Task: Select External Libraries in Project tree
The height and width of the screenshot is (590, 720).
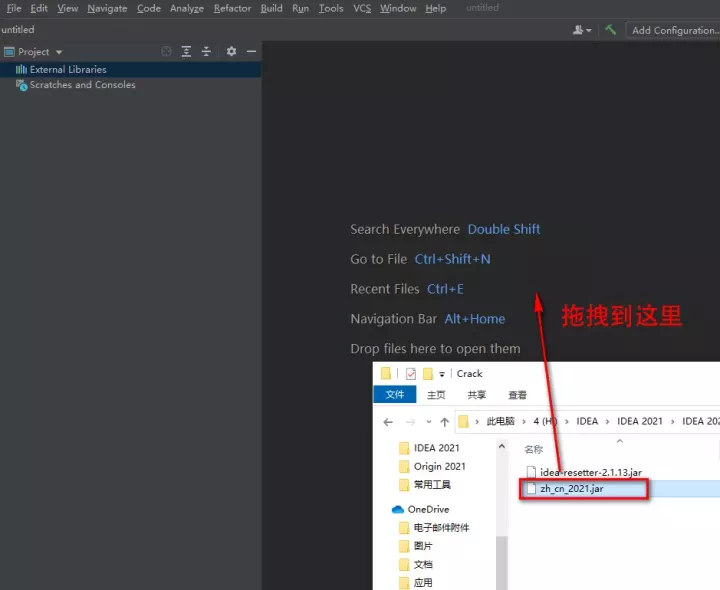Action: click(67, 70)
